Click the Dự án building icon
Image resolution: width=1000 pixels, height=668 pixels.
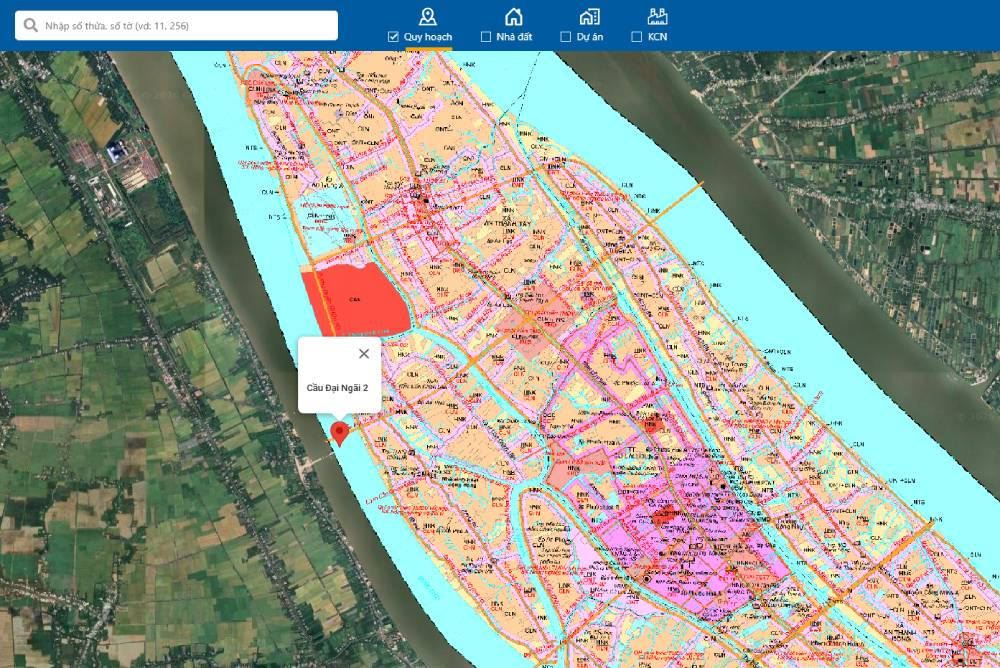(x=589, y=16)
